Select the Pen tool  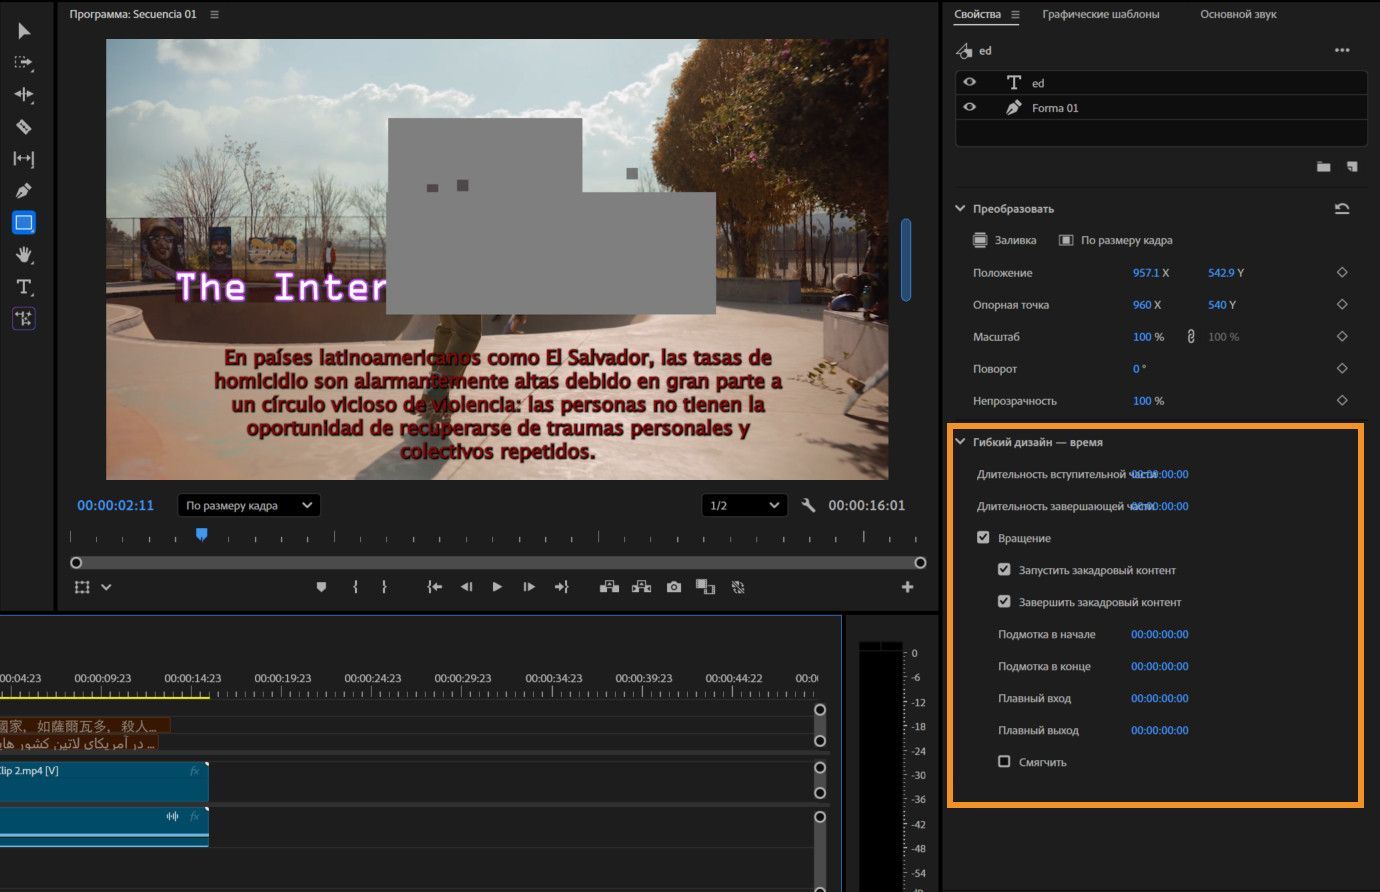[24, 191]
